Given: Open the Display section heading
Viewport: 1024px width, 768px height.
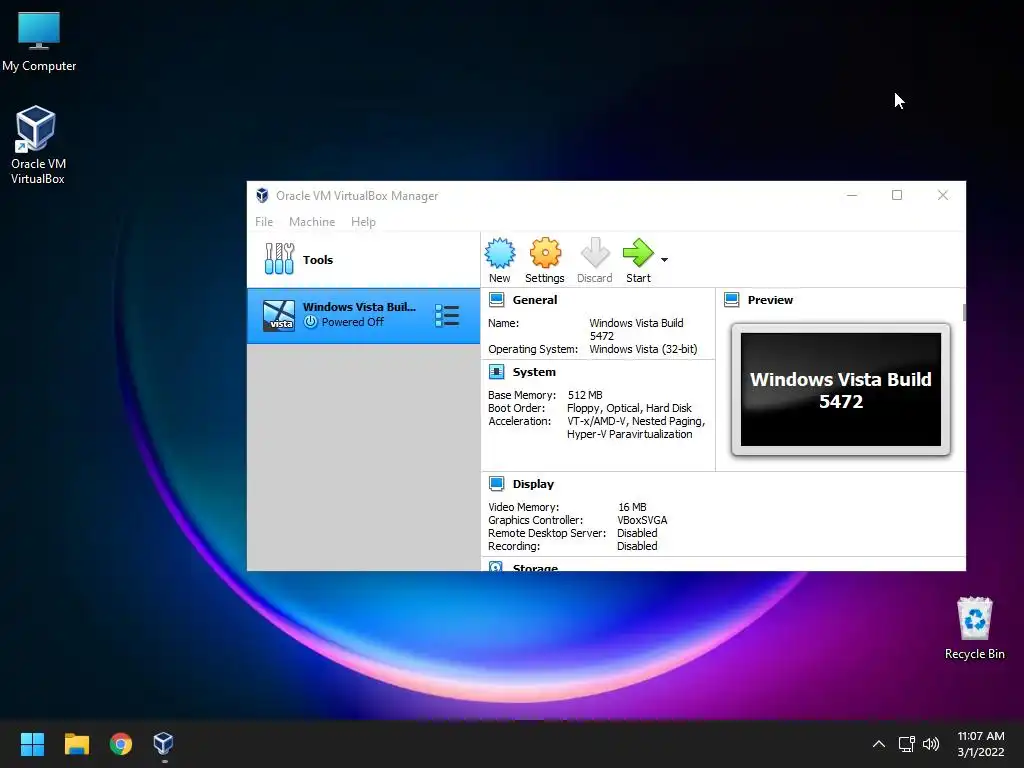Looking at the screenshot, I should point(533,484).
